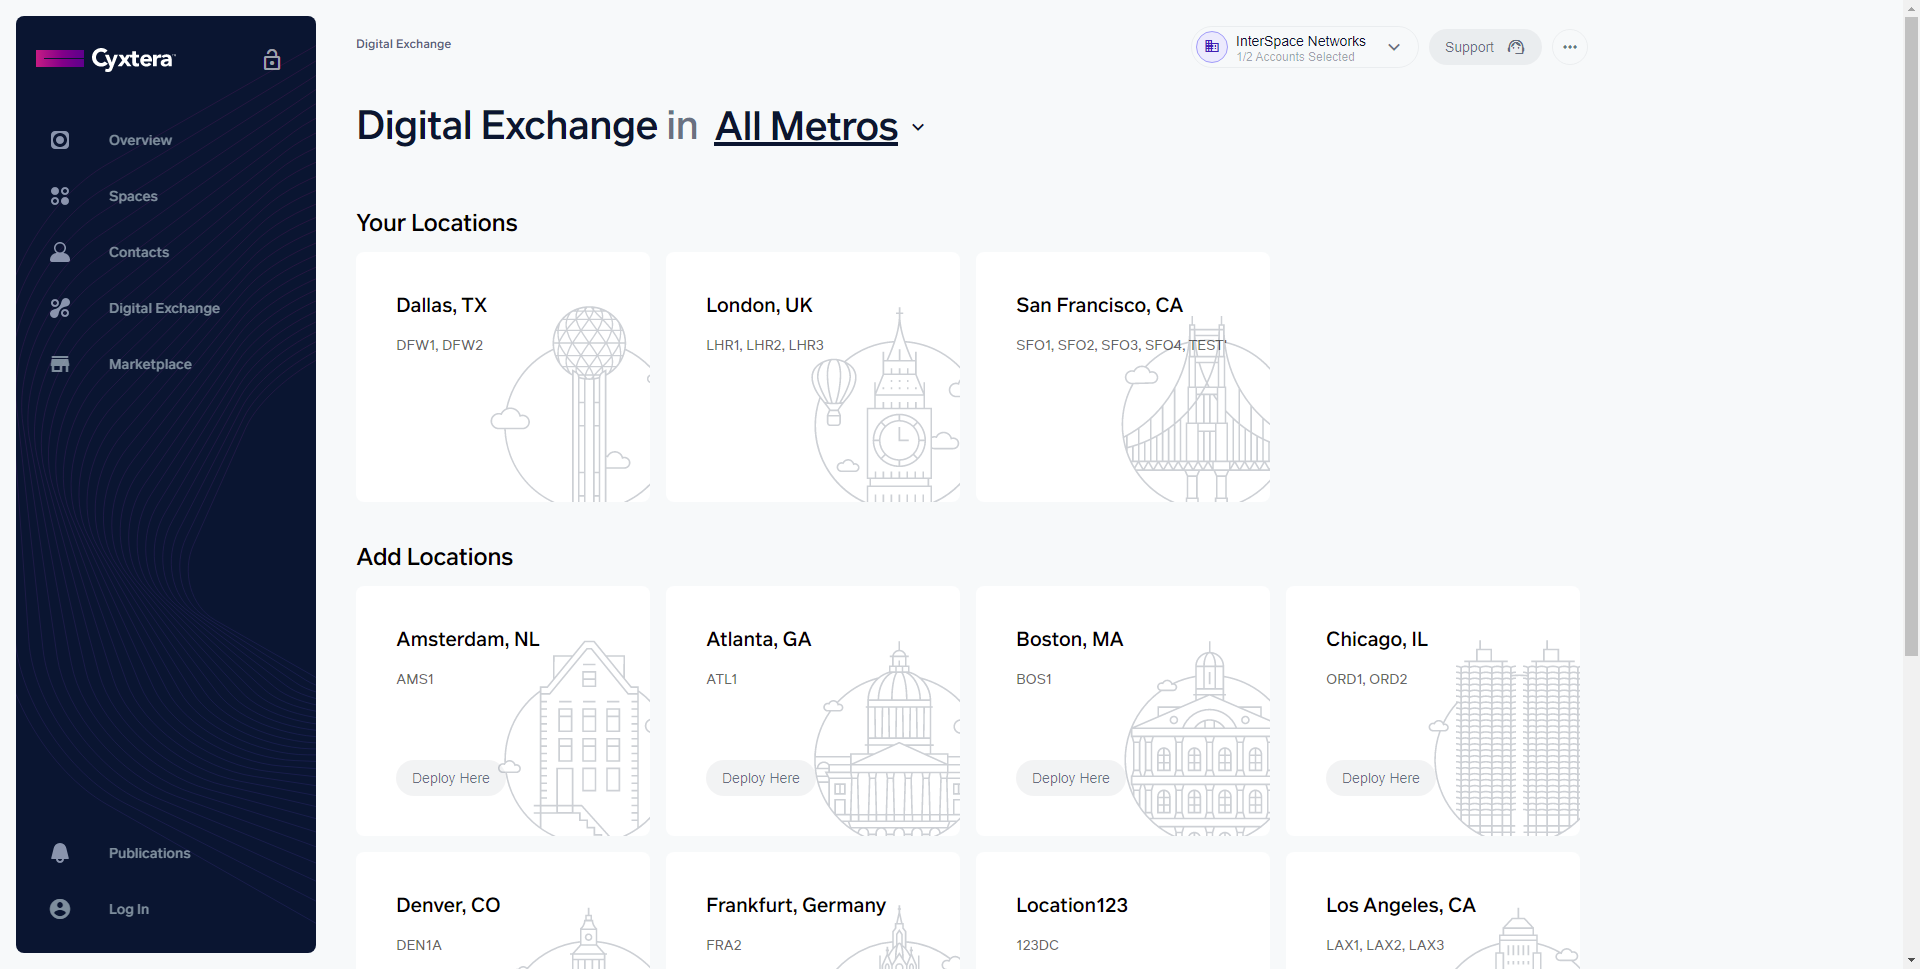Open Contacts from the sidebar
Screen dimensions: 1920x969
pos(139,252)
